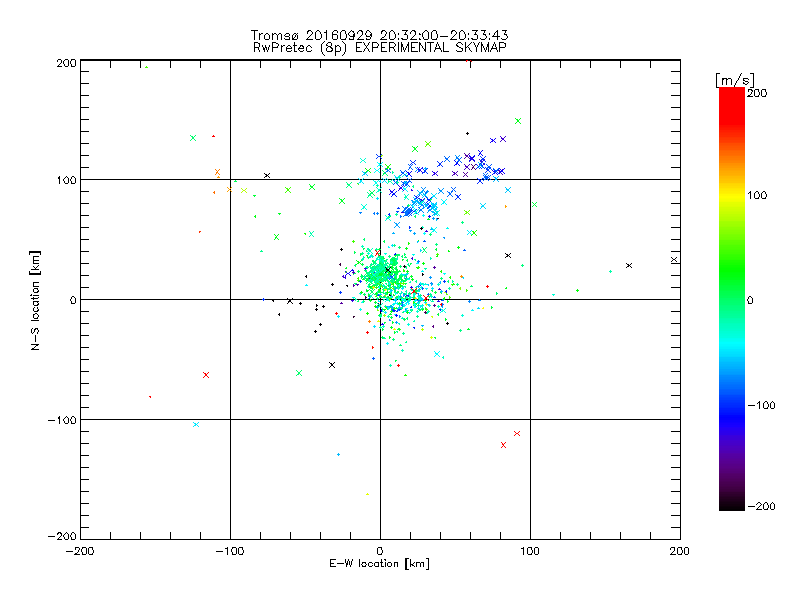Click the '100' tick label on N-S axis

click(x=66, y=180)
